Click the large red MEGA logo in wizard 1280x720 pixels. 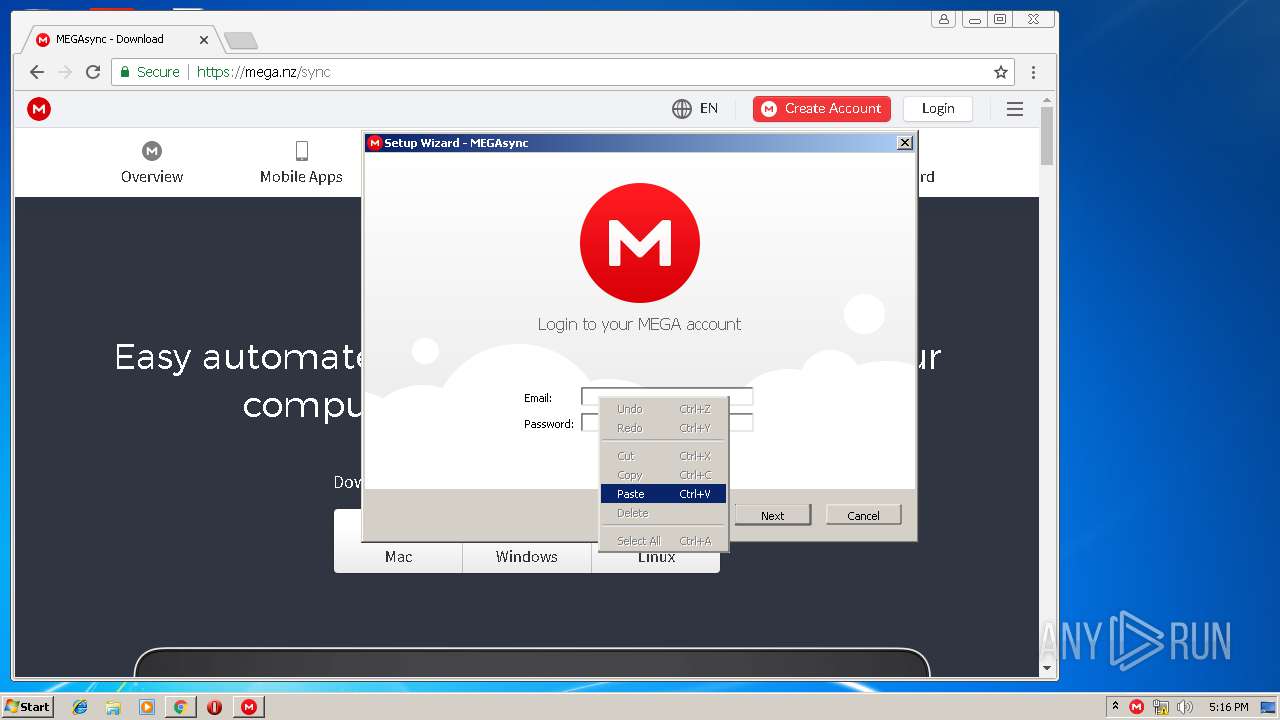coord(640,243)
